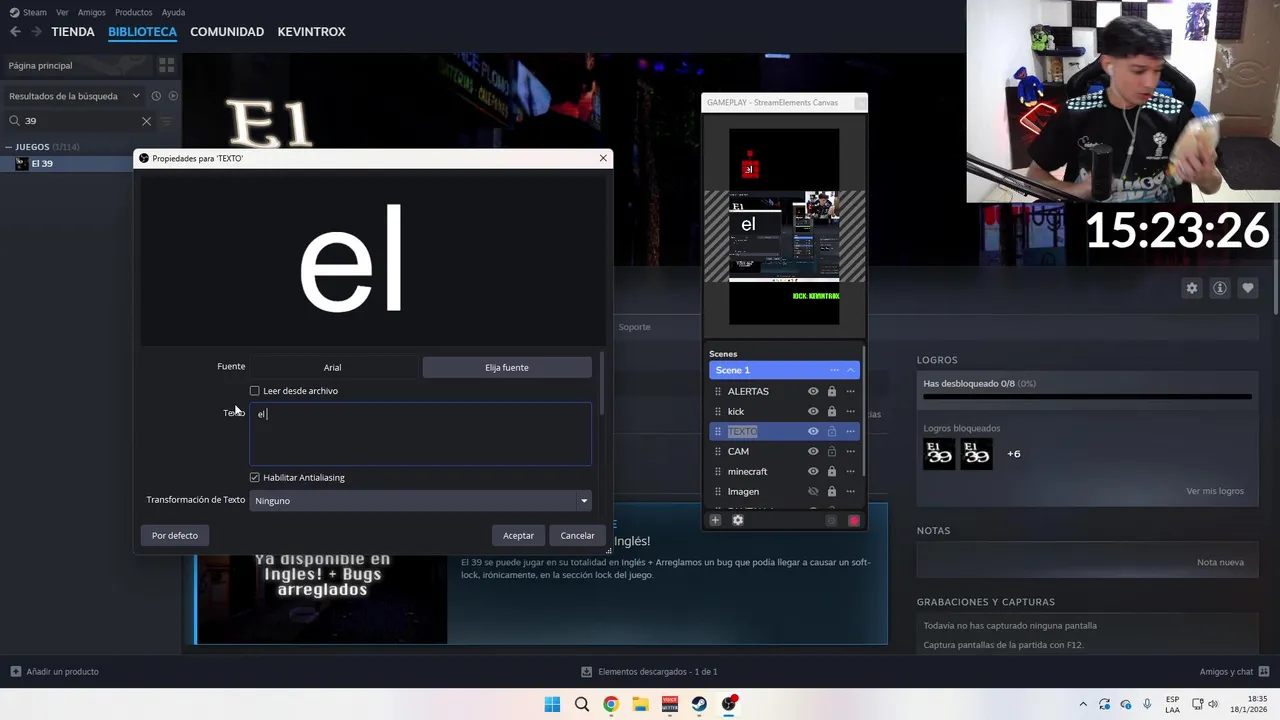
Task: Click Cancelar in properties dialog
Action: (x=577, y=536)
